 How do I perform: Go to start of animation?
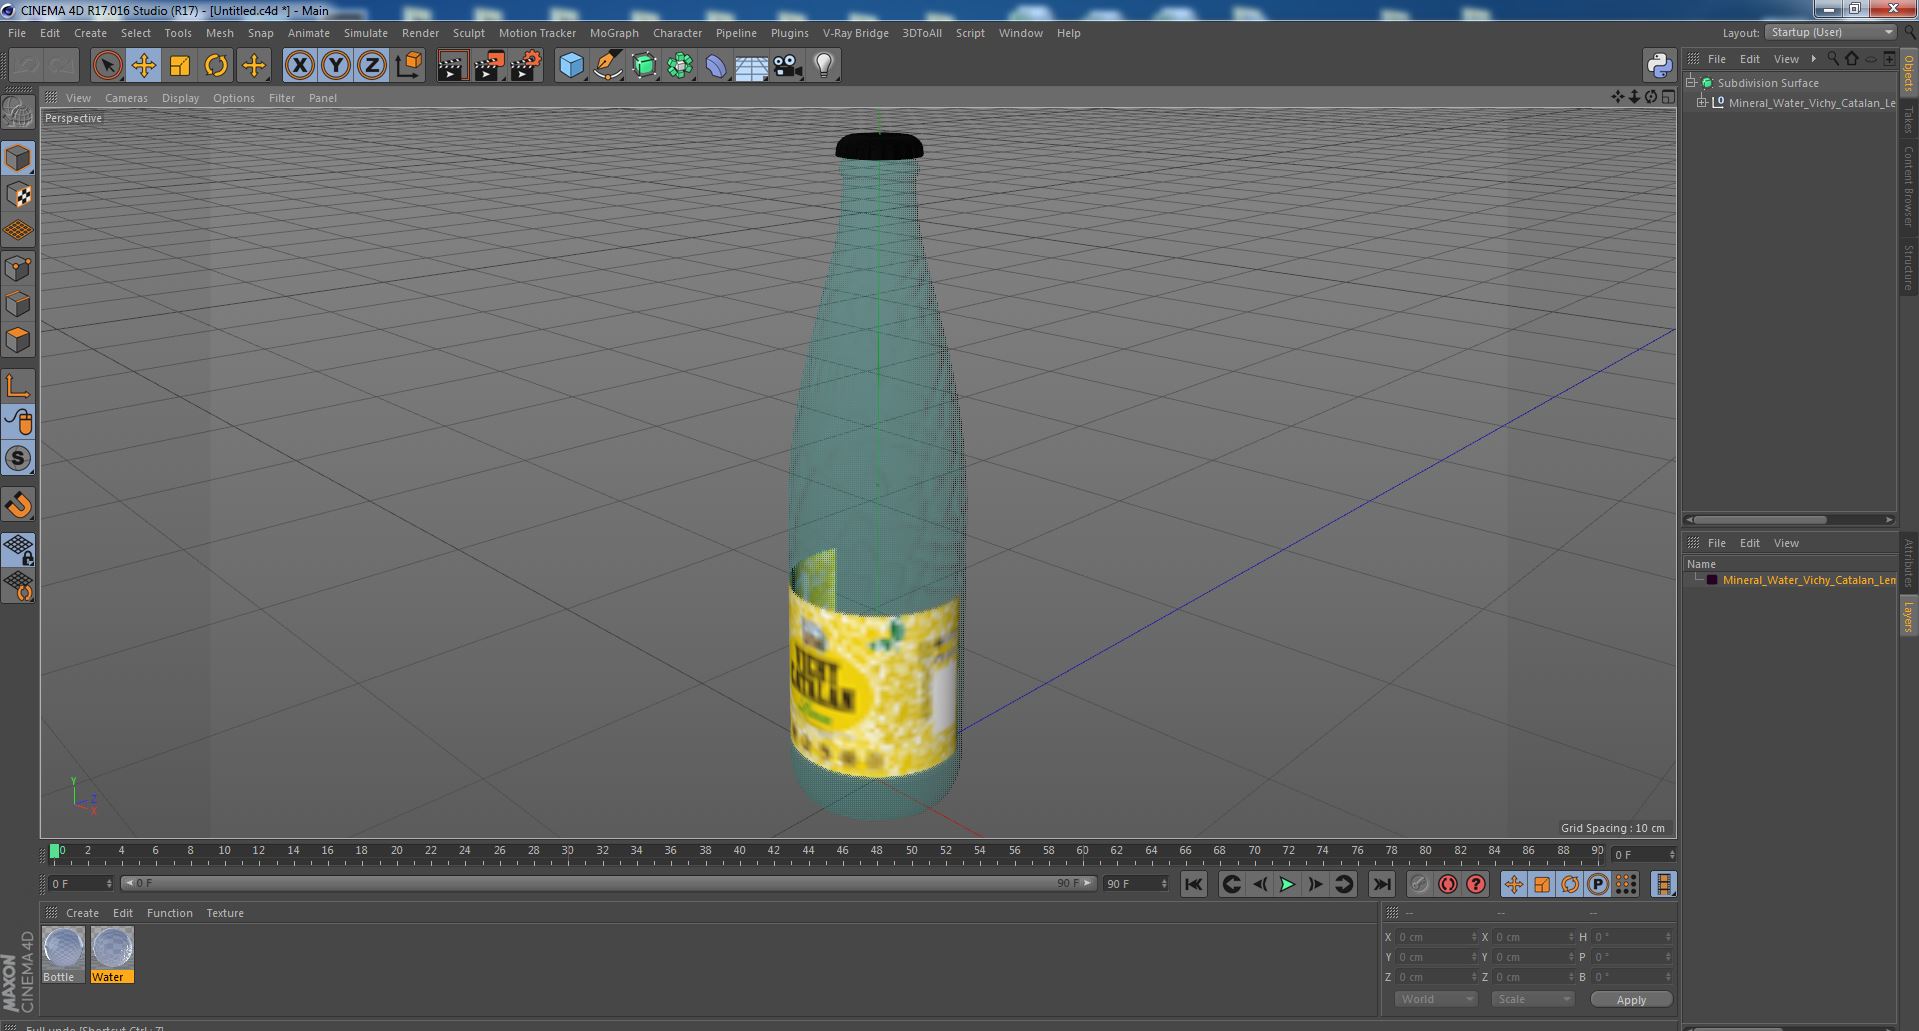1193,884
